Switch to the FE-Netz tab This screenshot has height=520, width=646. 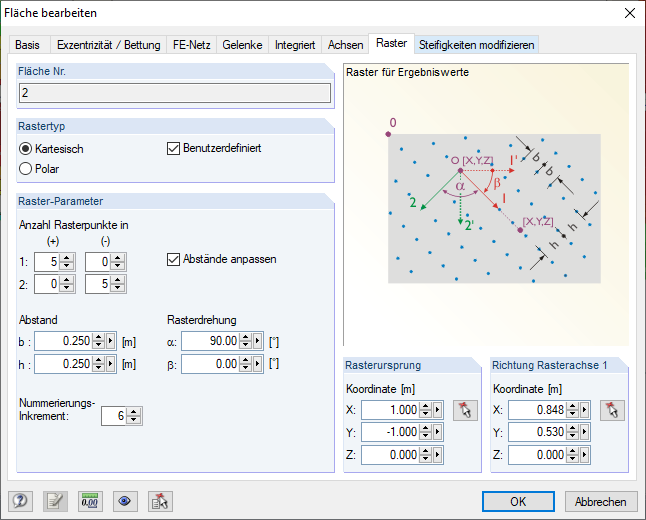coord(192,45)
